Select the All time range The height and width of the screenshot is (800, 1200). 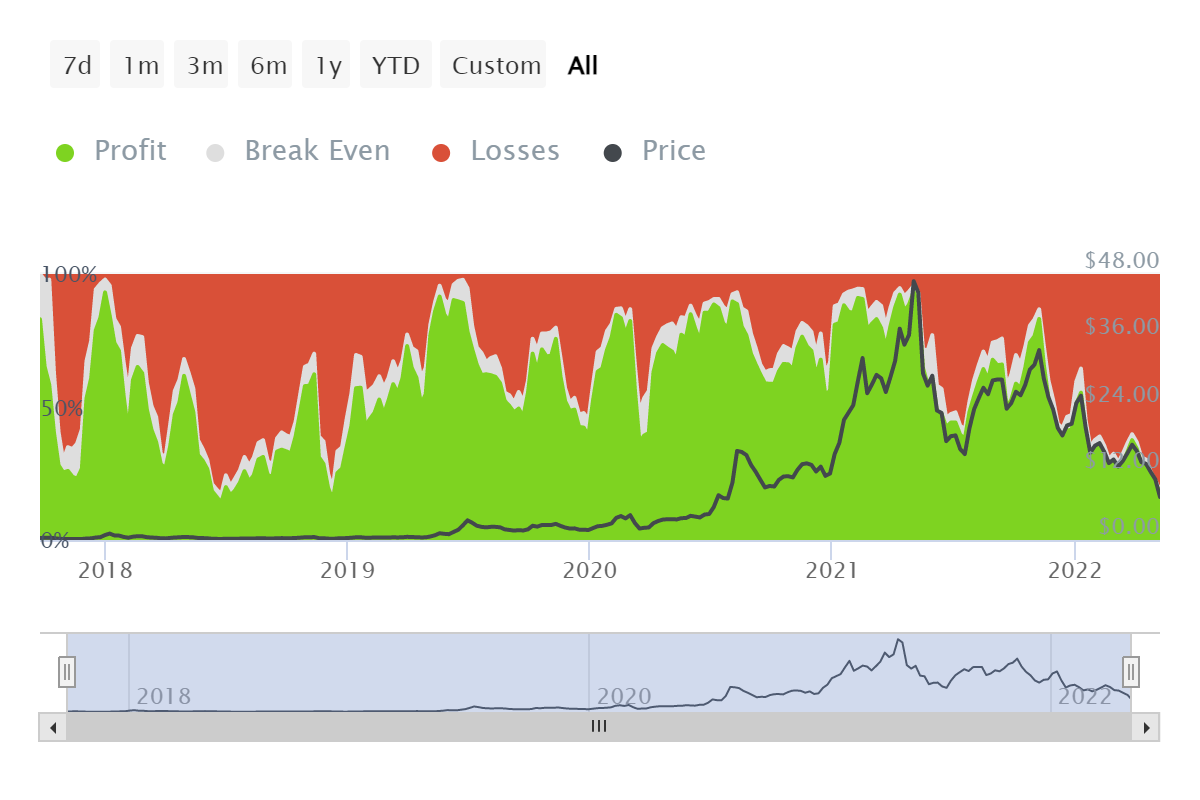(582, 65)
